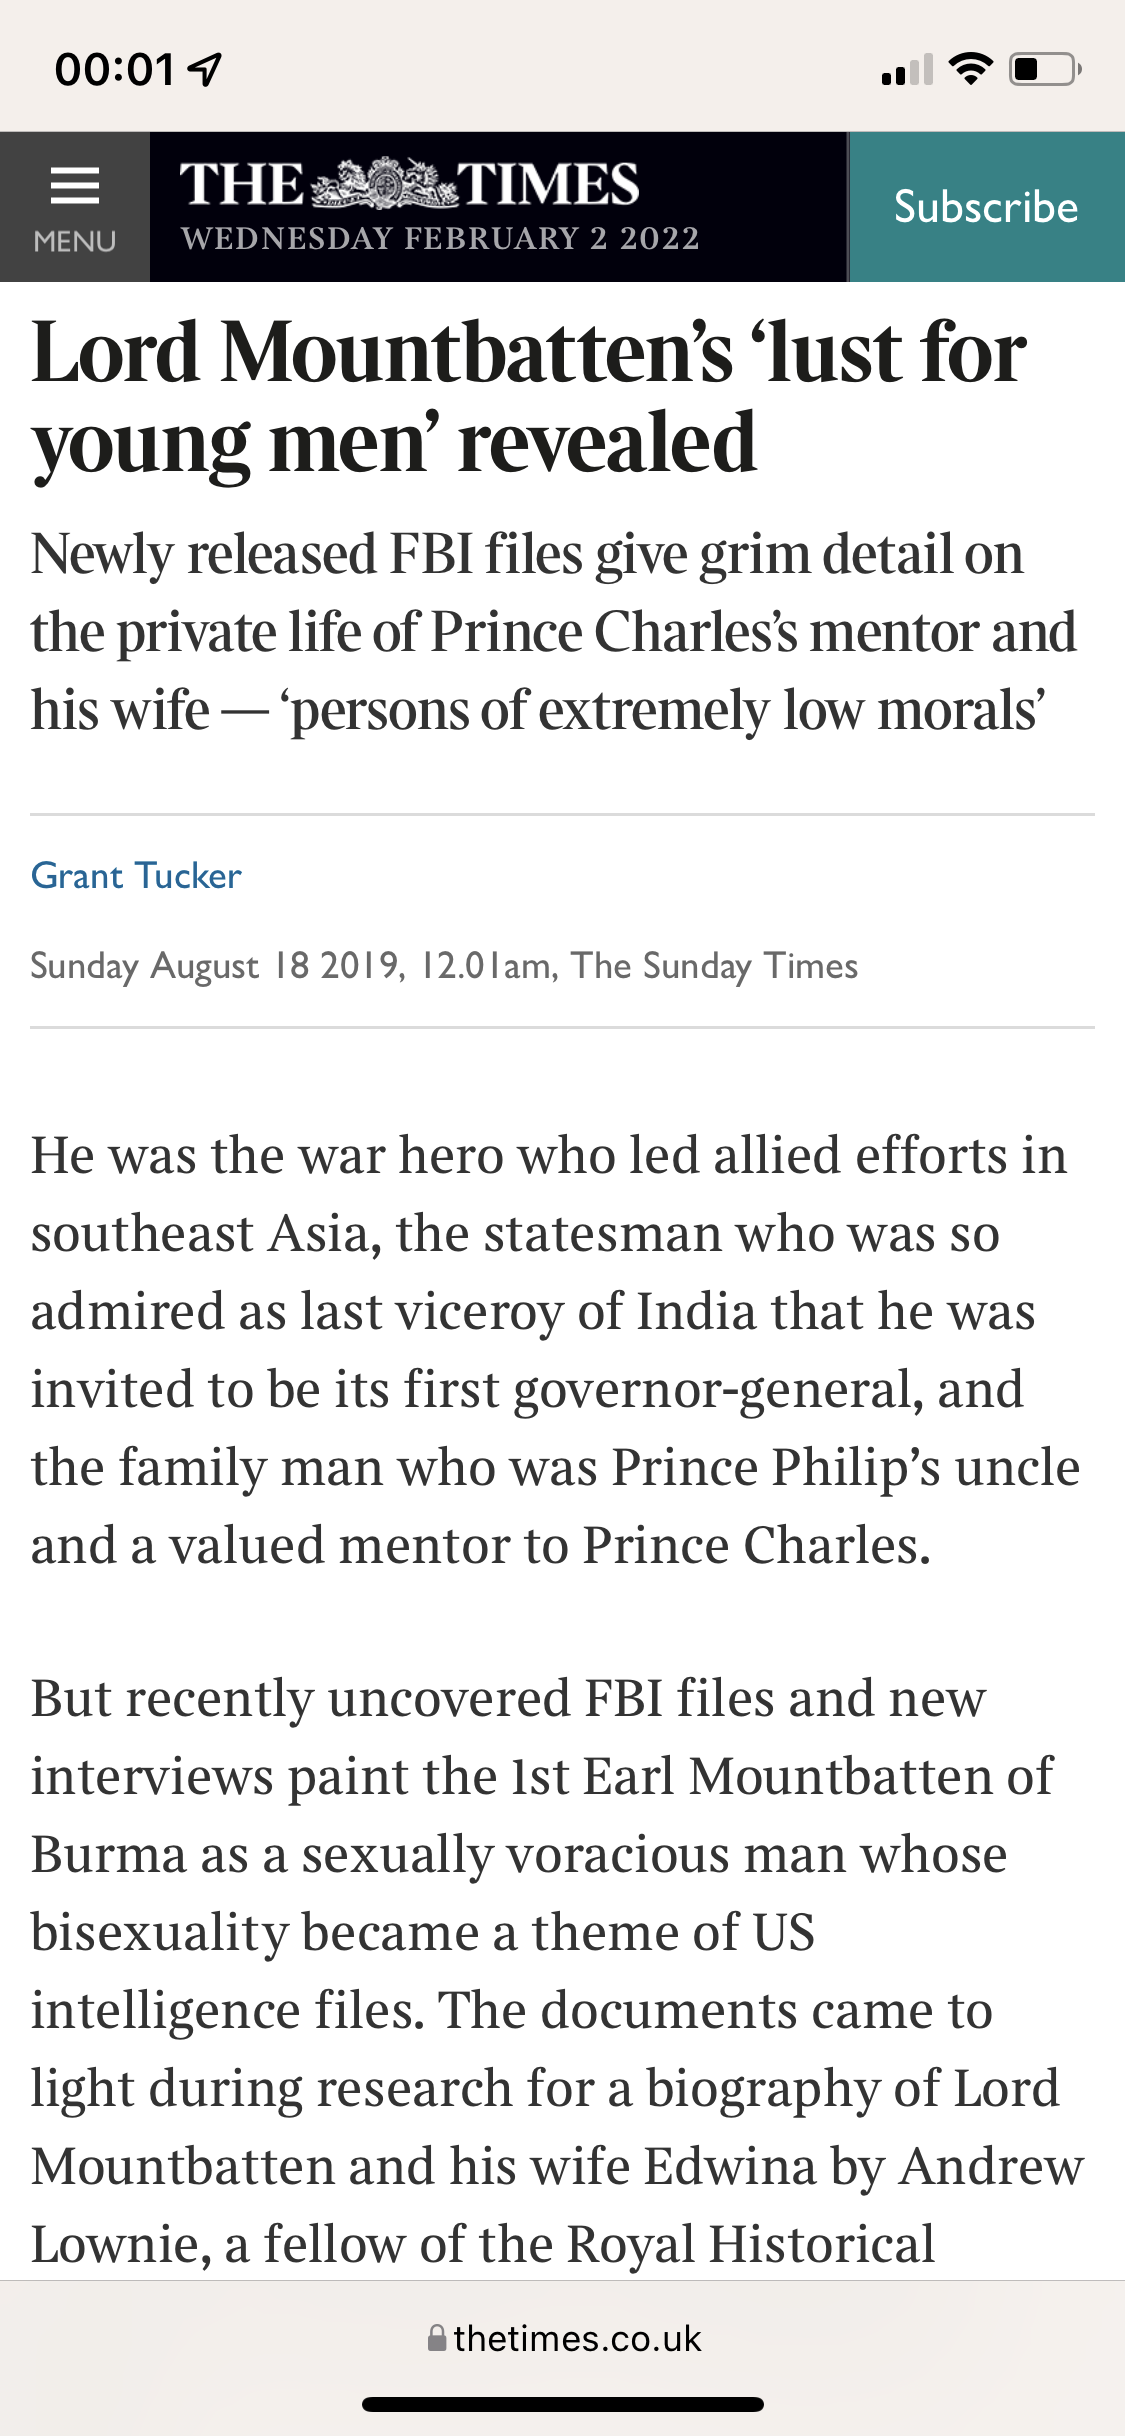Tap the Wednesday February 2 2022 date

440,238
